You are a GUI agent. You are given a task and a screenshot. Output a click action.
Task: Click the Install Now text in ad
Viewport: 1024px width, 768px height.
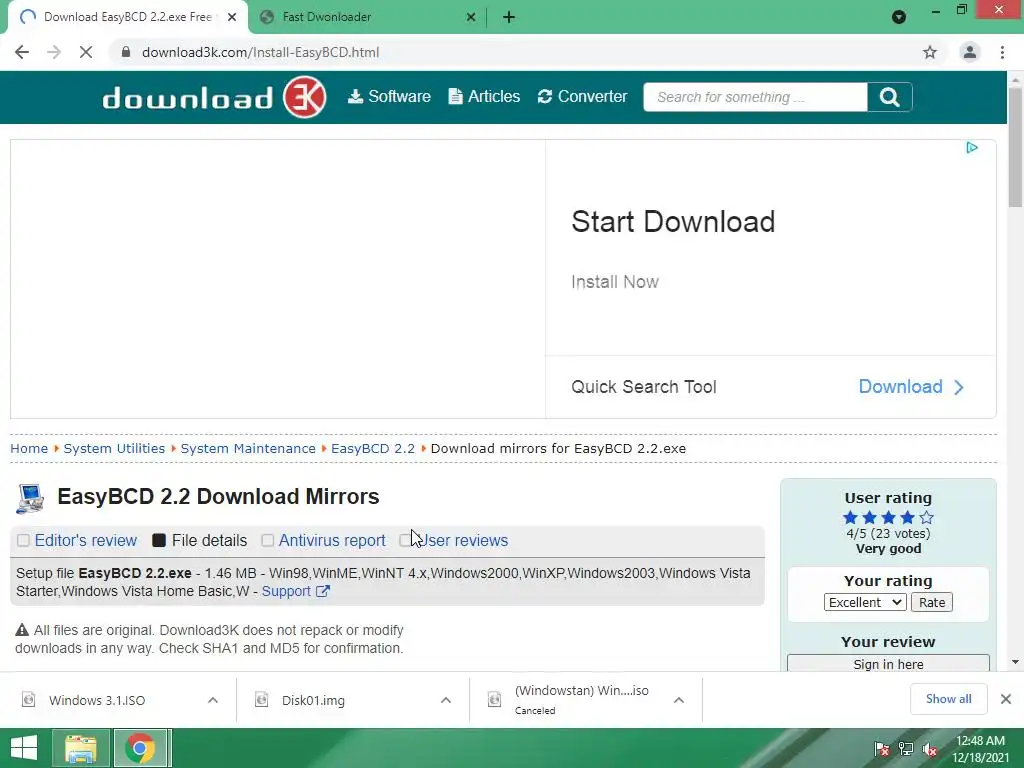coord(615,282)
